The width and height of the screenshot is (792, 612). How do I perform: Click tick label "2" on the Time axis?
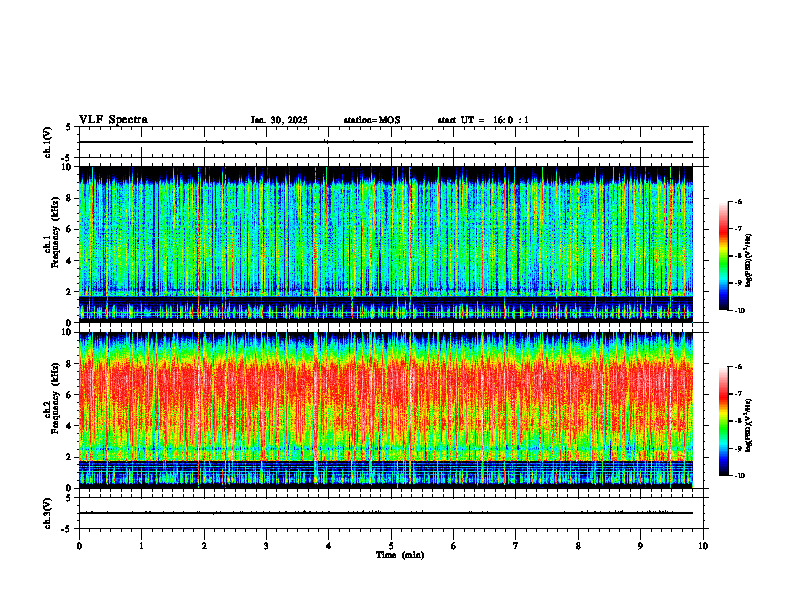tap(204, 546)
